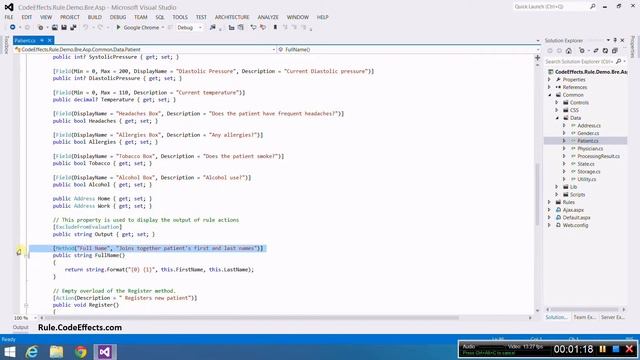Toggle auto-hide pin on Solution Explorer

point(615,40)
